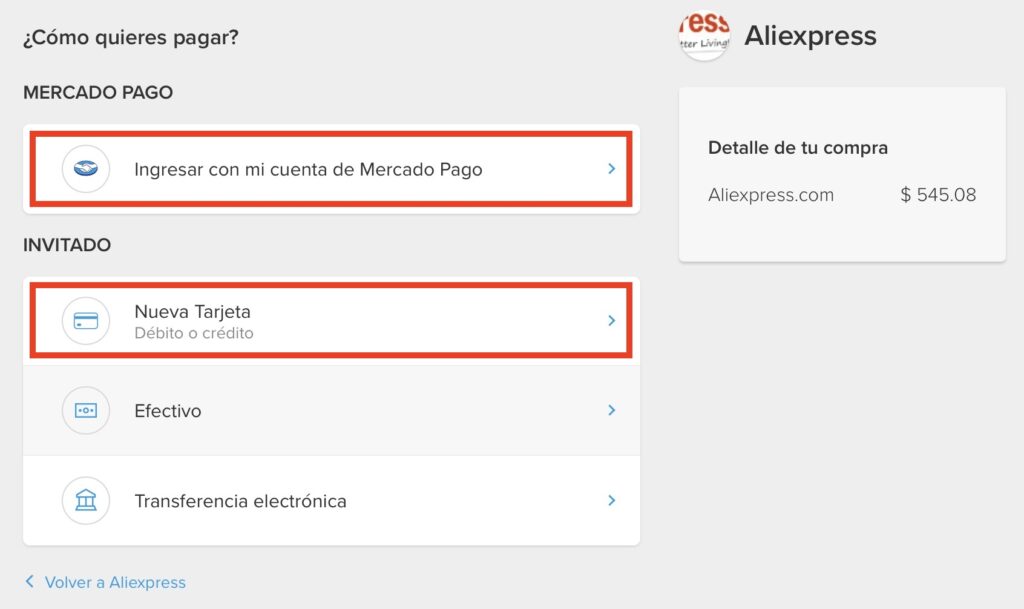
Task: Choose the Nueva Tarjeta payment option
Action: coord(331,320)
